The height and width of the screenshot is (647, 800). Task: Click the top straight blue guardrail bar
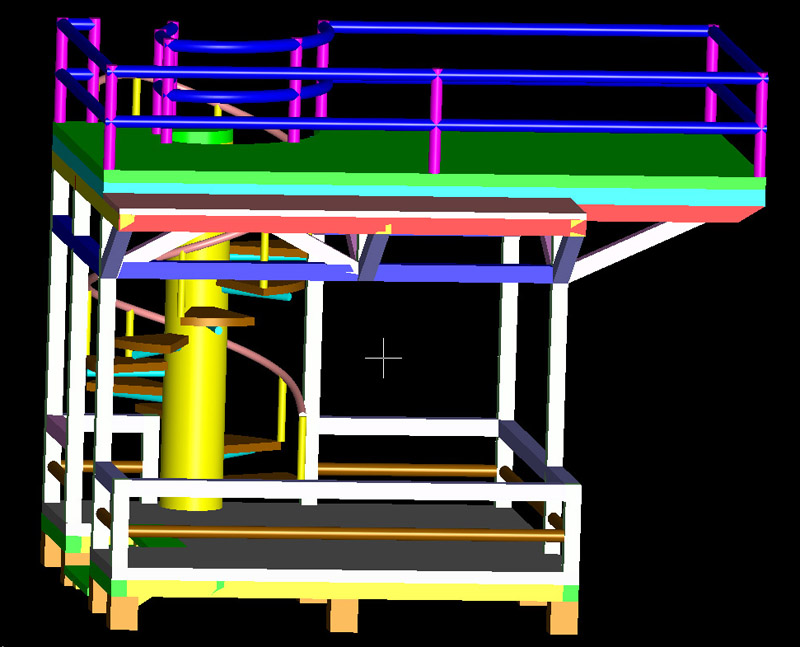pos(520,29)
